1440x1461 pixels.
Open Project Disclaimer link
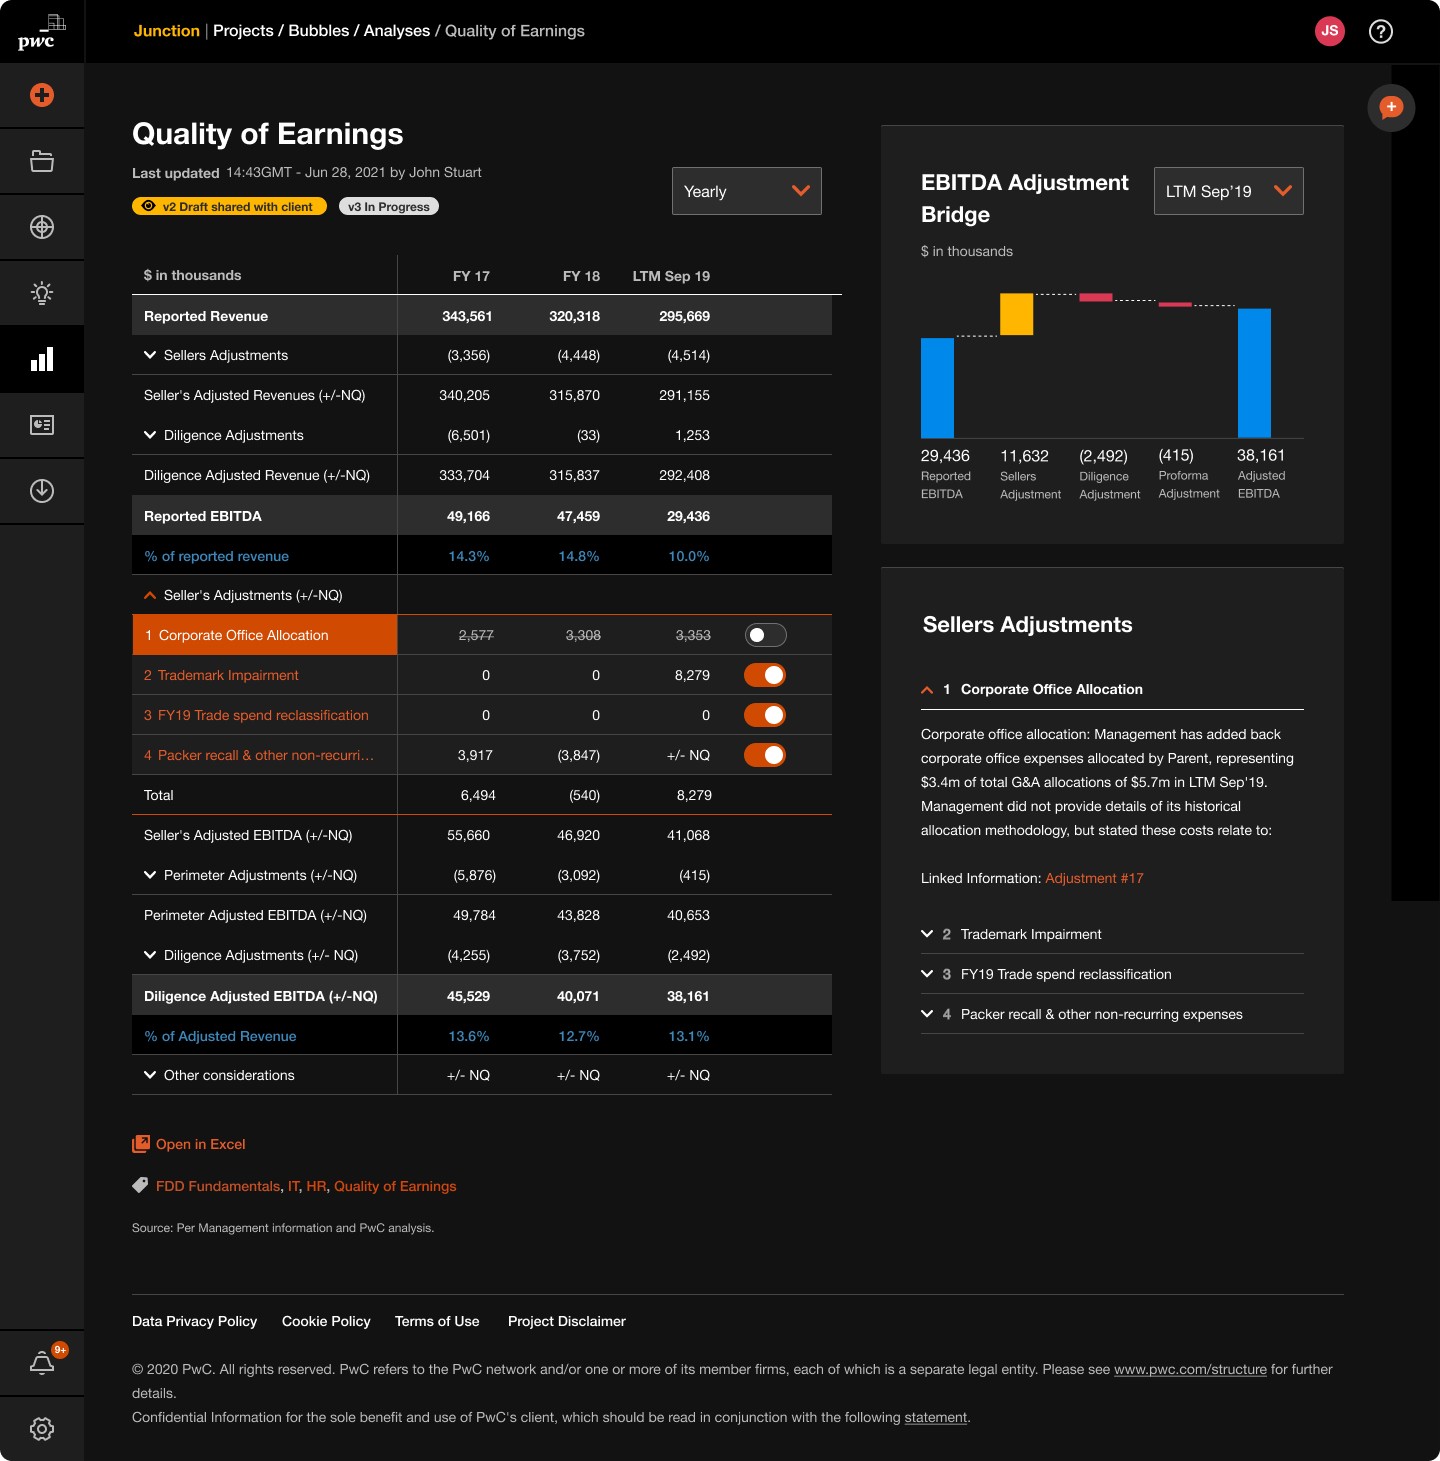point(567,1321)
